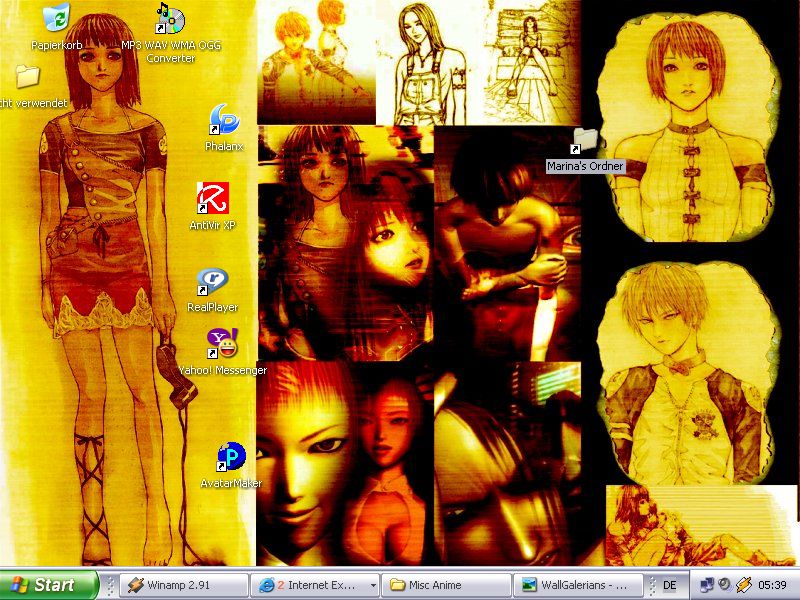Click the network computers tray icon
This screenshot has width=800, height=600.
click(707, 585)
